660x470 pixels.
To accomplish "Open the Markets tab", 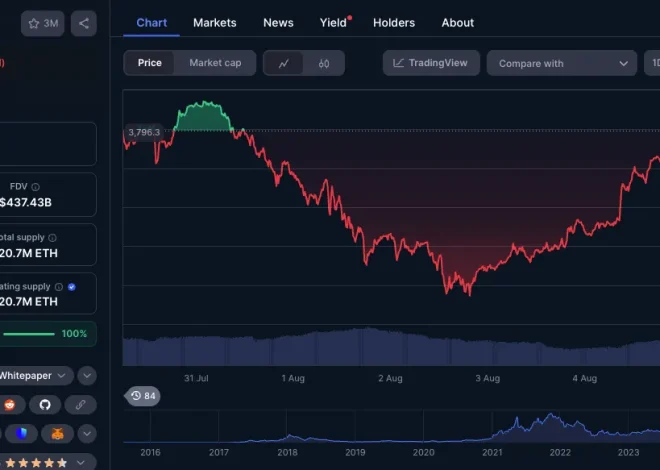I will (x=215, y=23).
